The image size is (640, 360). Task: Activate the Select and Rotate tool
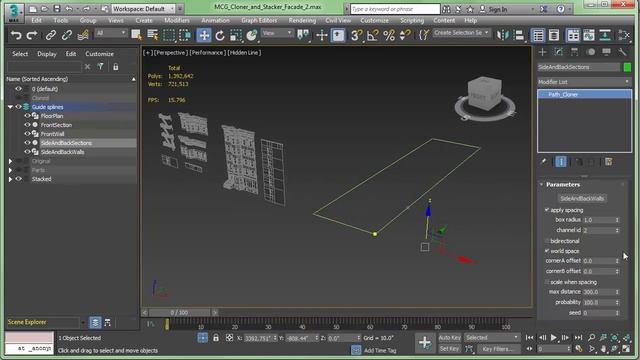point(220,36)
